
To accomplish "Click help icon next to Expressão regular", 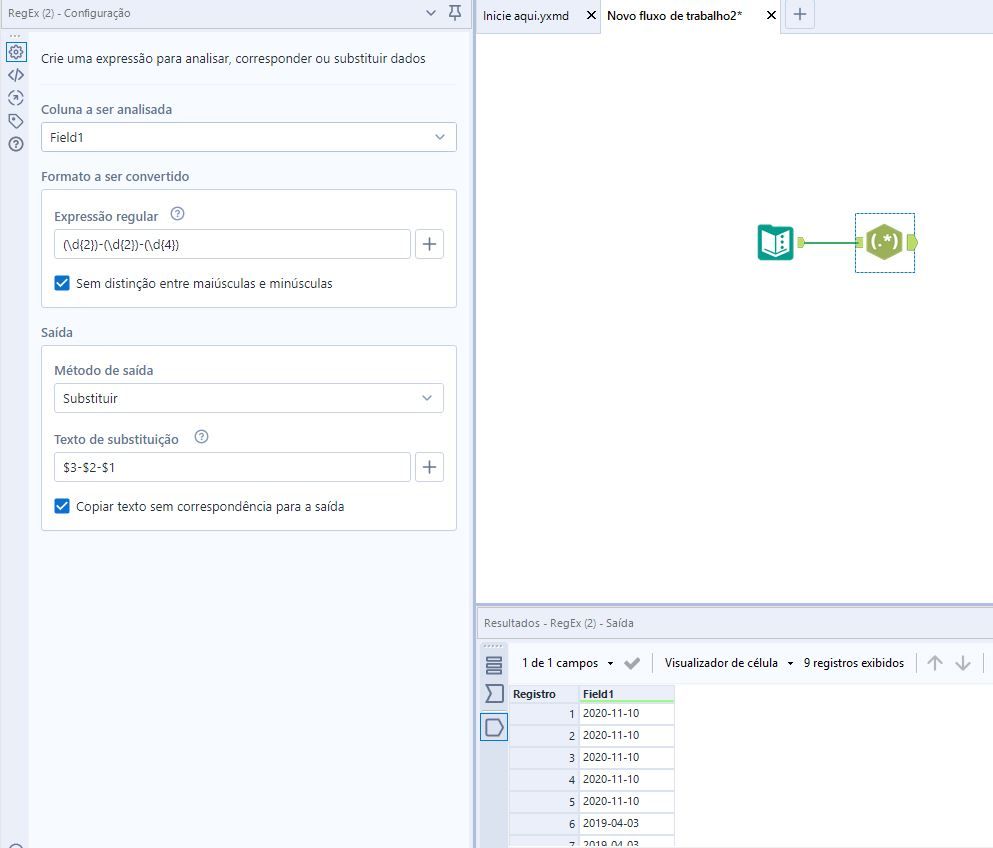I will (x=177, y=214).
